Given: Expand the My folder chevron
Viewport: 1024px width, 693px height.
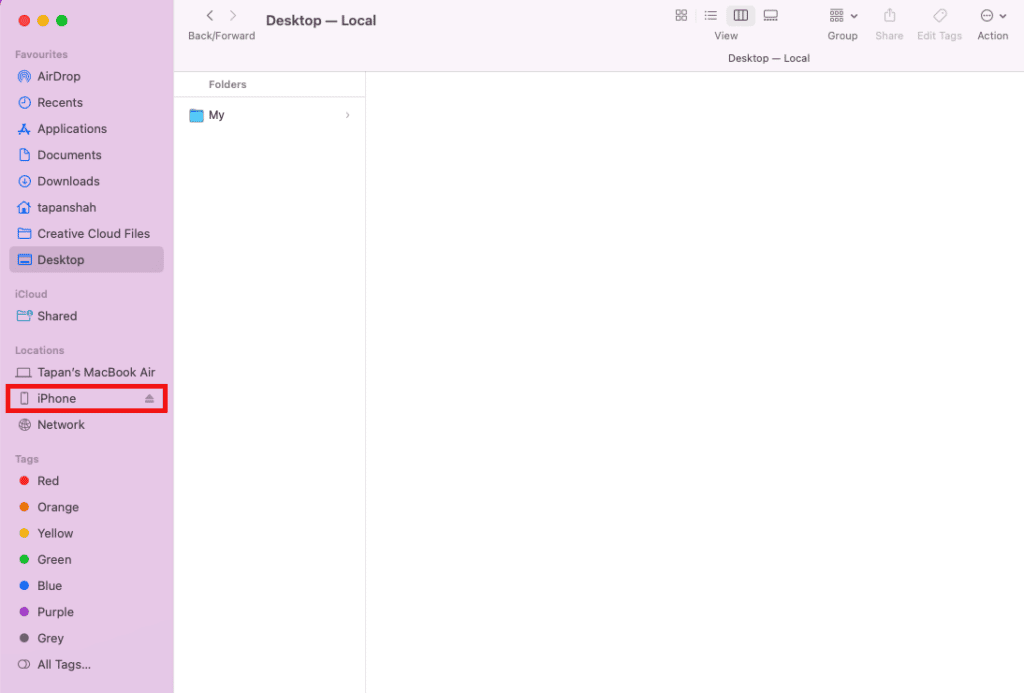Looking at the screenshot, I should [x=347, y=115].
